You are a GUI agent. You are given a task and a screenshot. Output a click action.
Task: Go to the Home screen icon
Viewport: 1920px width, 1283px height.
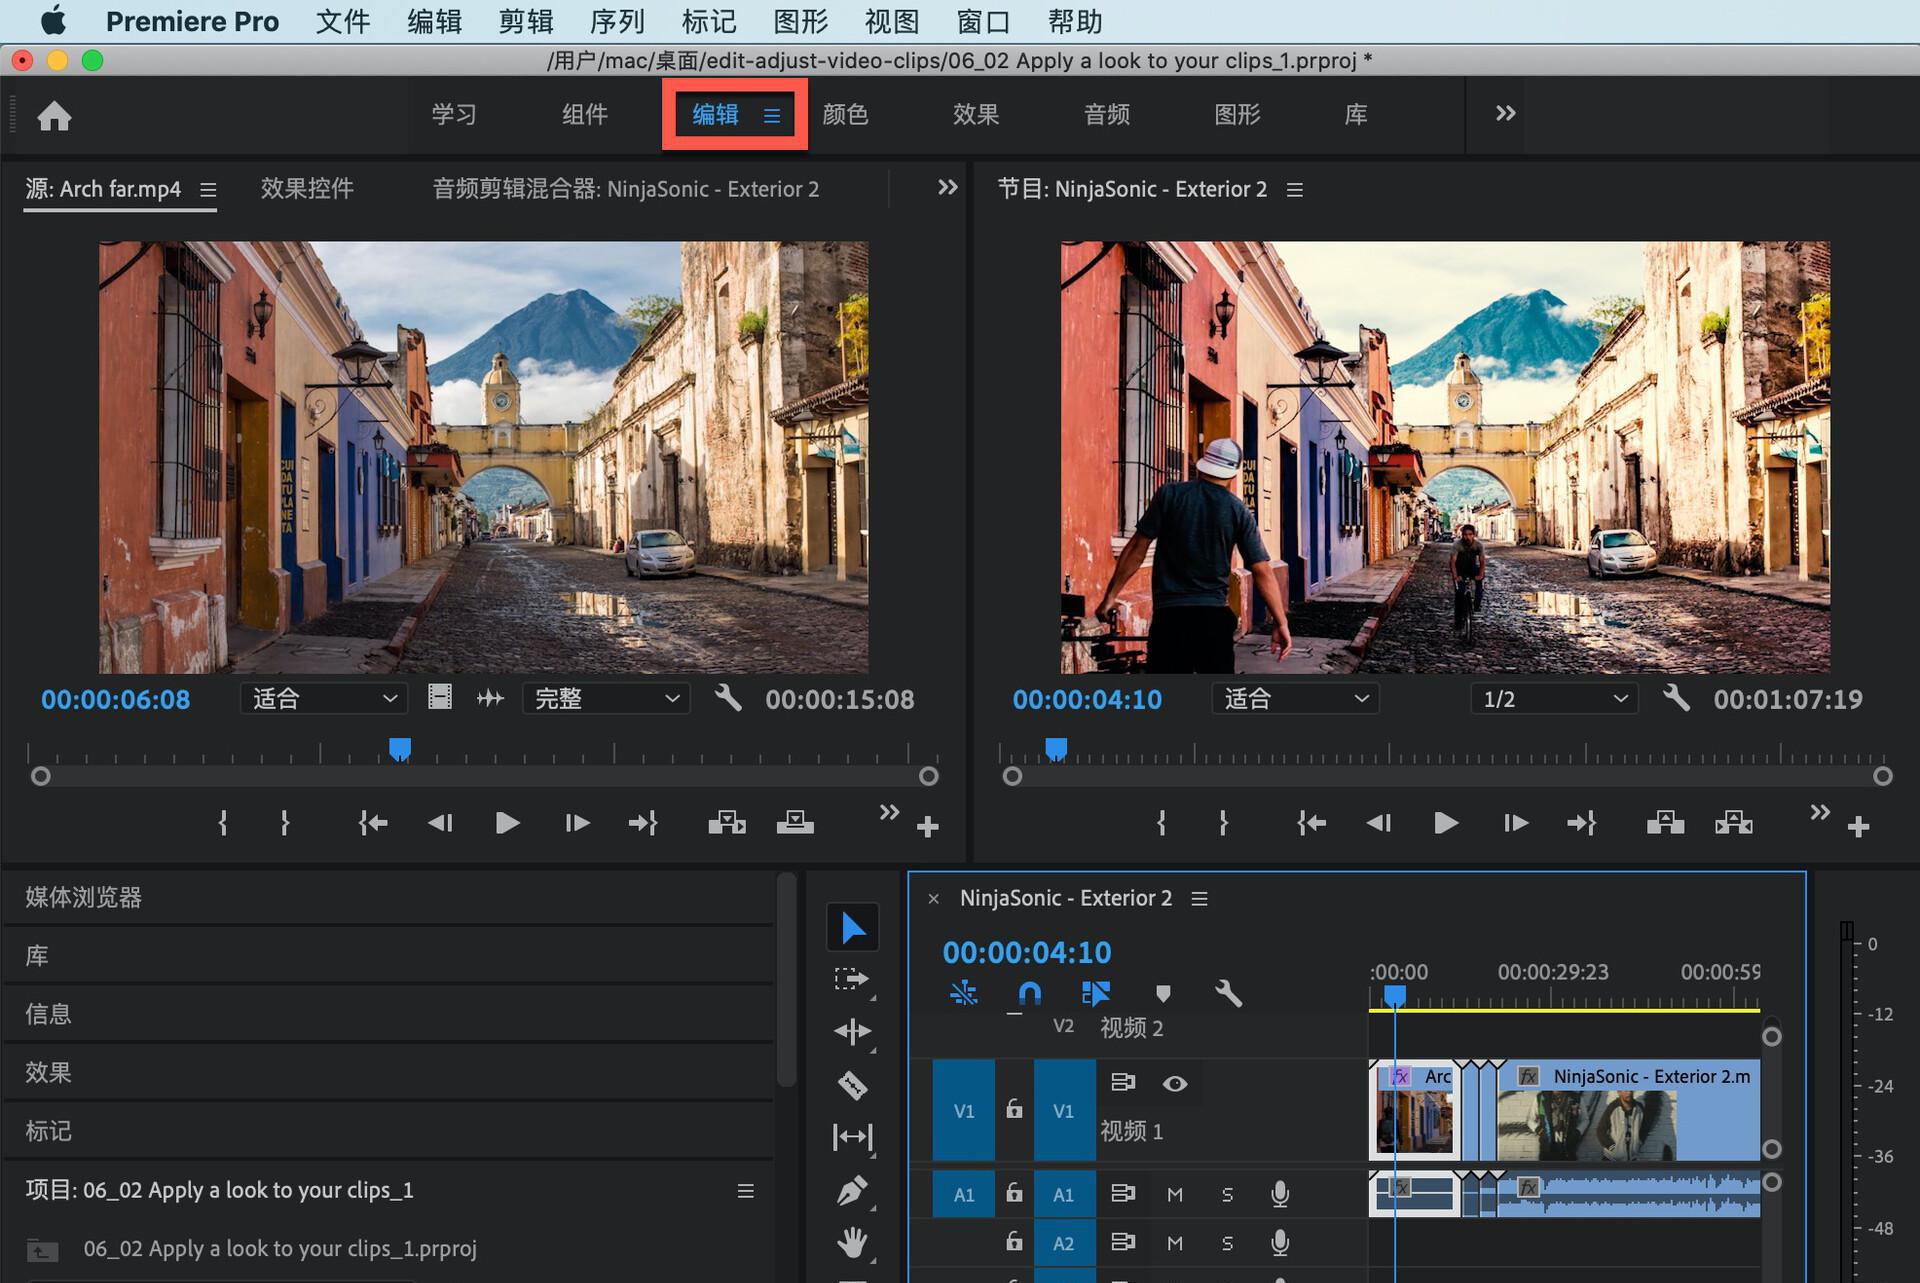pyautogui.click(x=54, y=116)
